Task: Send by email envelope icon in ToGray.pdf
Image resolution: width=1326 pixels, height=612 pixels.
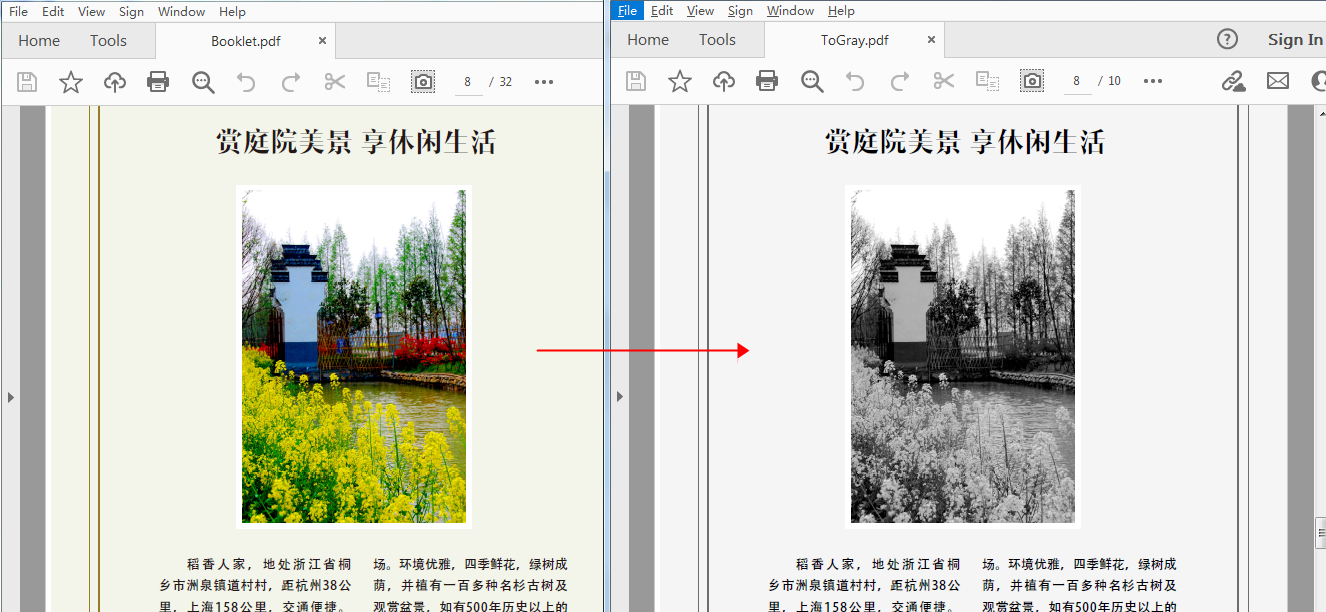Action: point(1278,81)
